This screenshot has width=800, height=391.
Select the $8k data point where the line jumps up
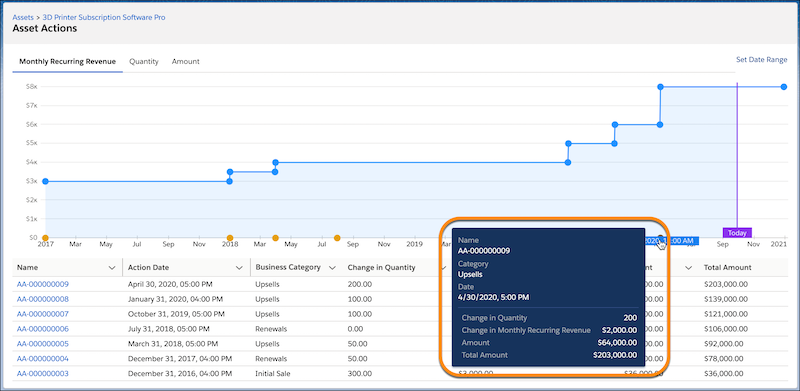(x=660, y=87)
